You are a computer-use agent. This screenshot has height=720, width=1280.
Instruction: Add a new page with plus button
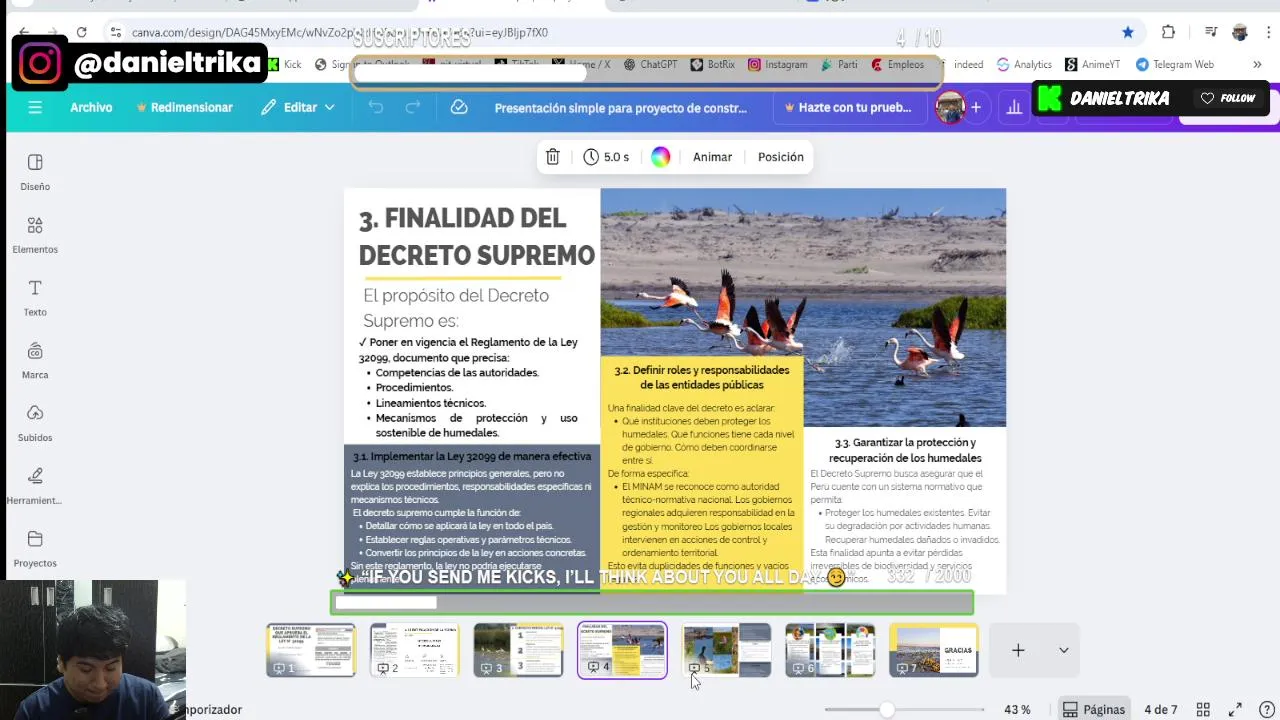[x=1018, y=650]
